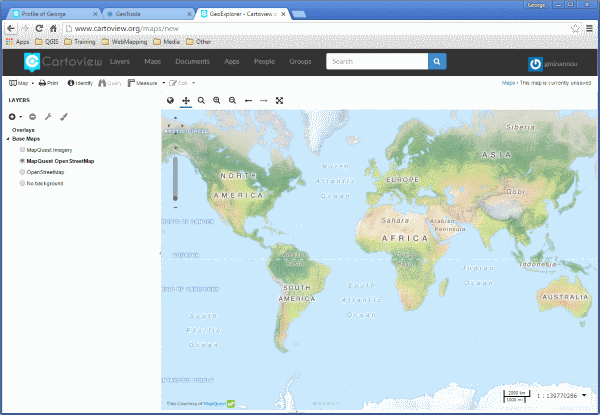
Task: Select MapQuest OpenStreetMap radio button
Action: pyautogui.click(x=22, y=161)
